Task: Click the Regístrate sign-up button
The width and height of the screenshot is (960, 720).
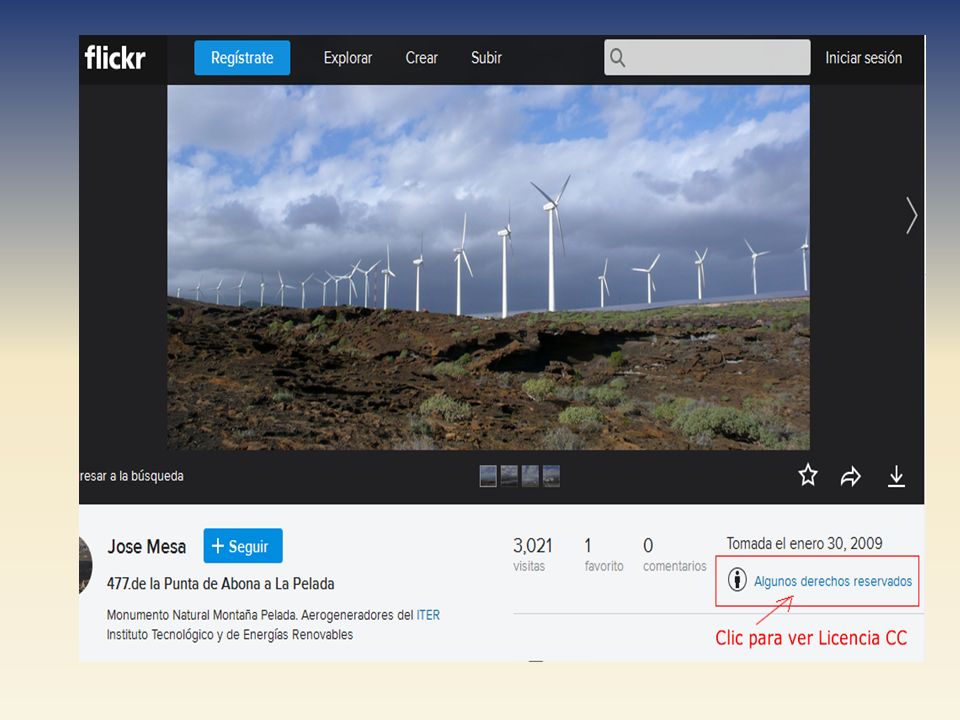Action: 242,58
